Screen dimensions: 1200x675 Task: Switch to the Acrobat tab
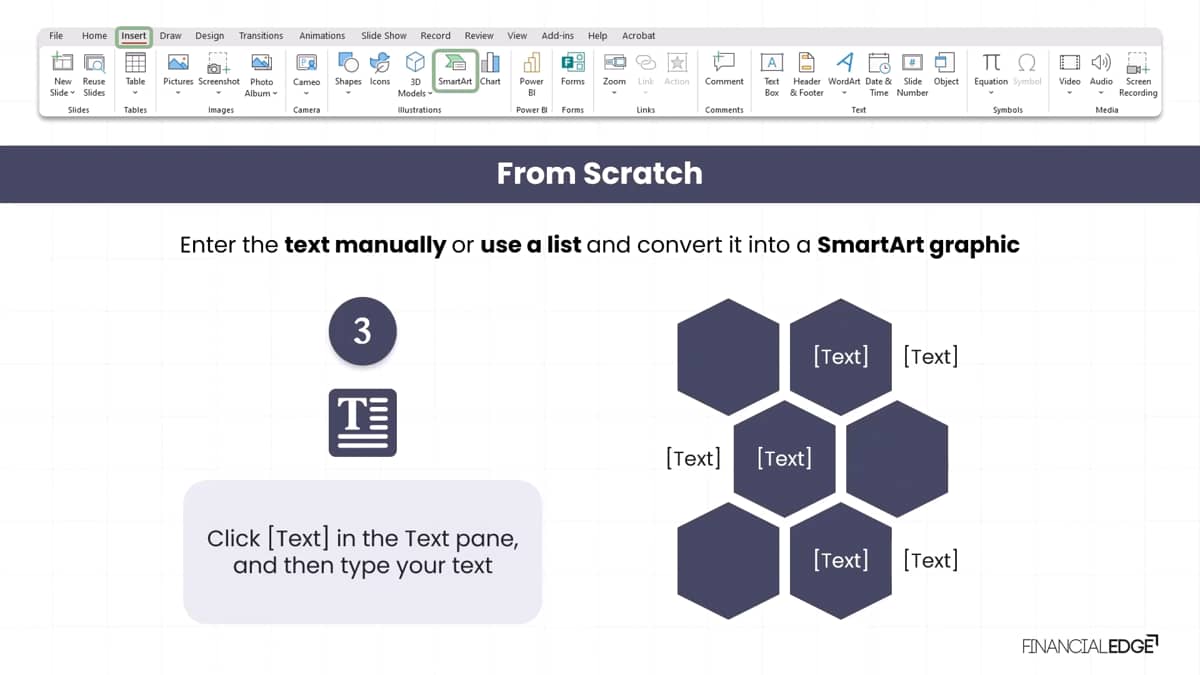click(639, 36)
